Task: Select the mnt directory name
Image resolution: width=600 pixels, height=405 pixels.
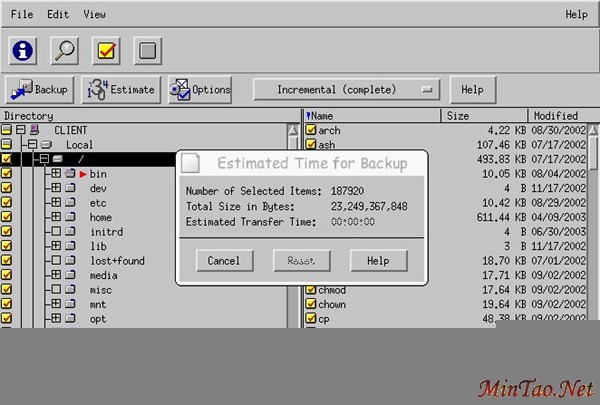Action: 98,304
